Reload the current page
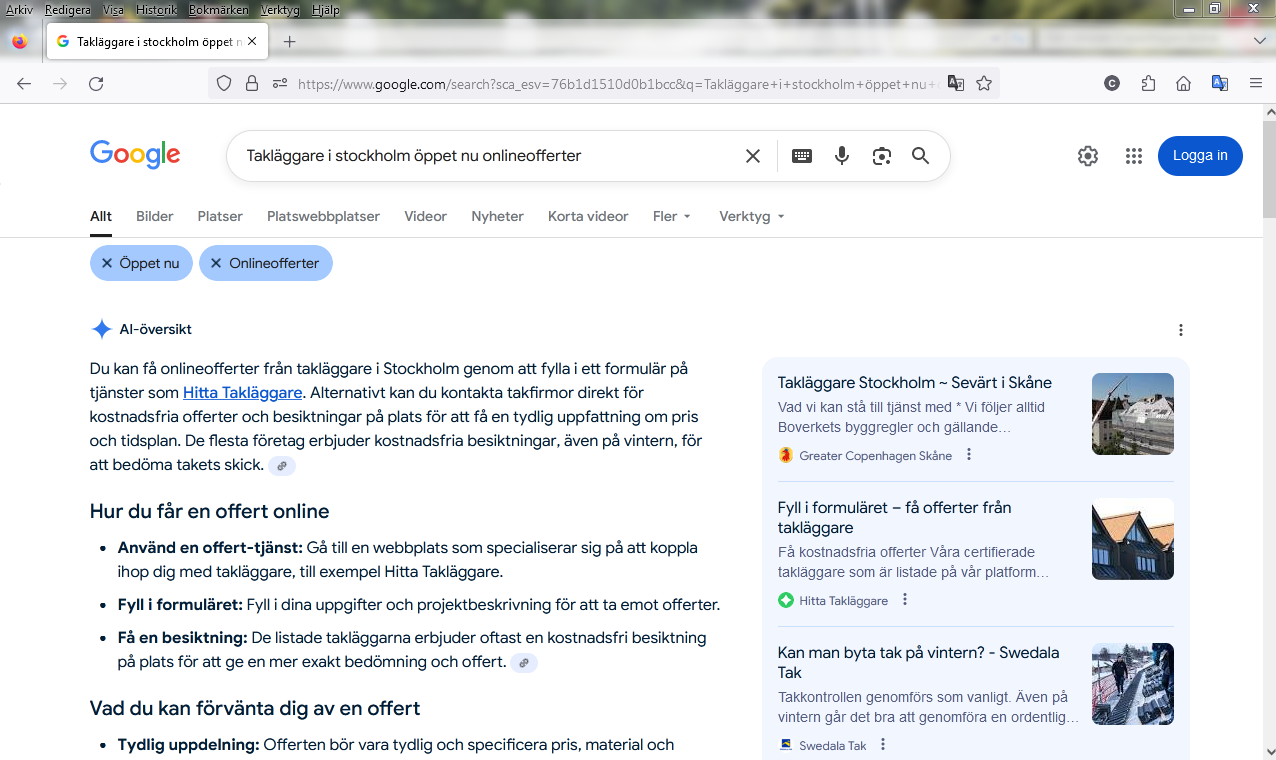This screenshot has height=760, width=1276. (96, 84)
